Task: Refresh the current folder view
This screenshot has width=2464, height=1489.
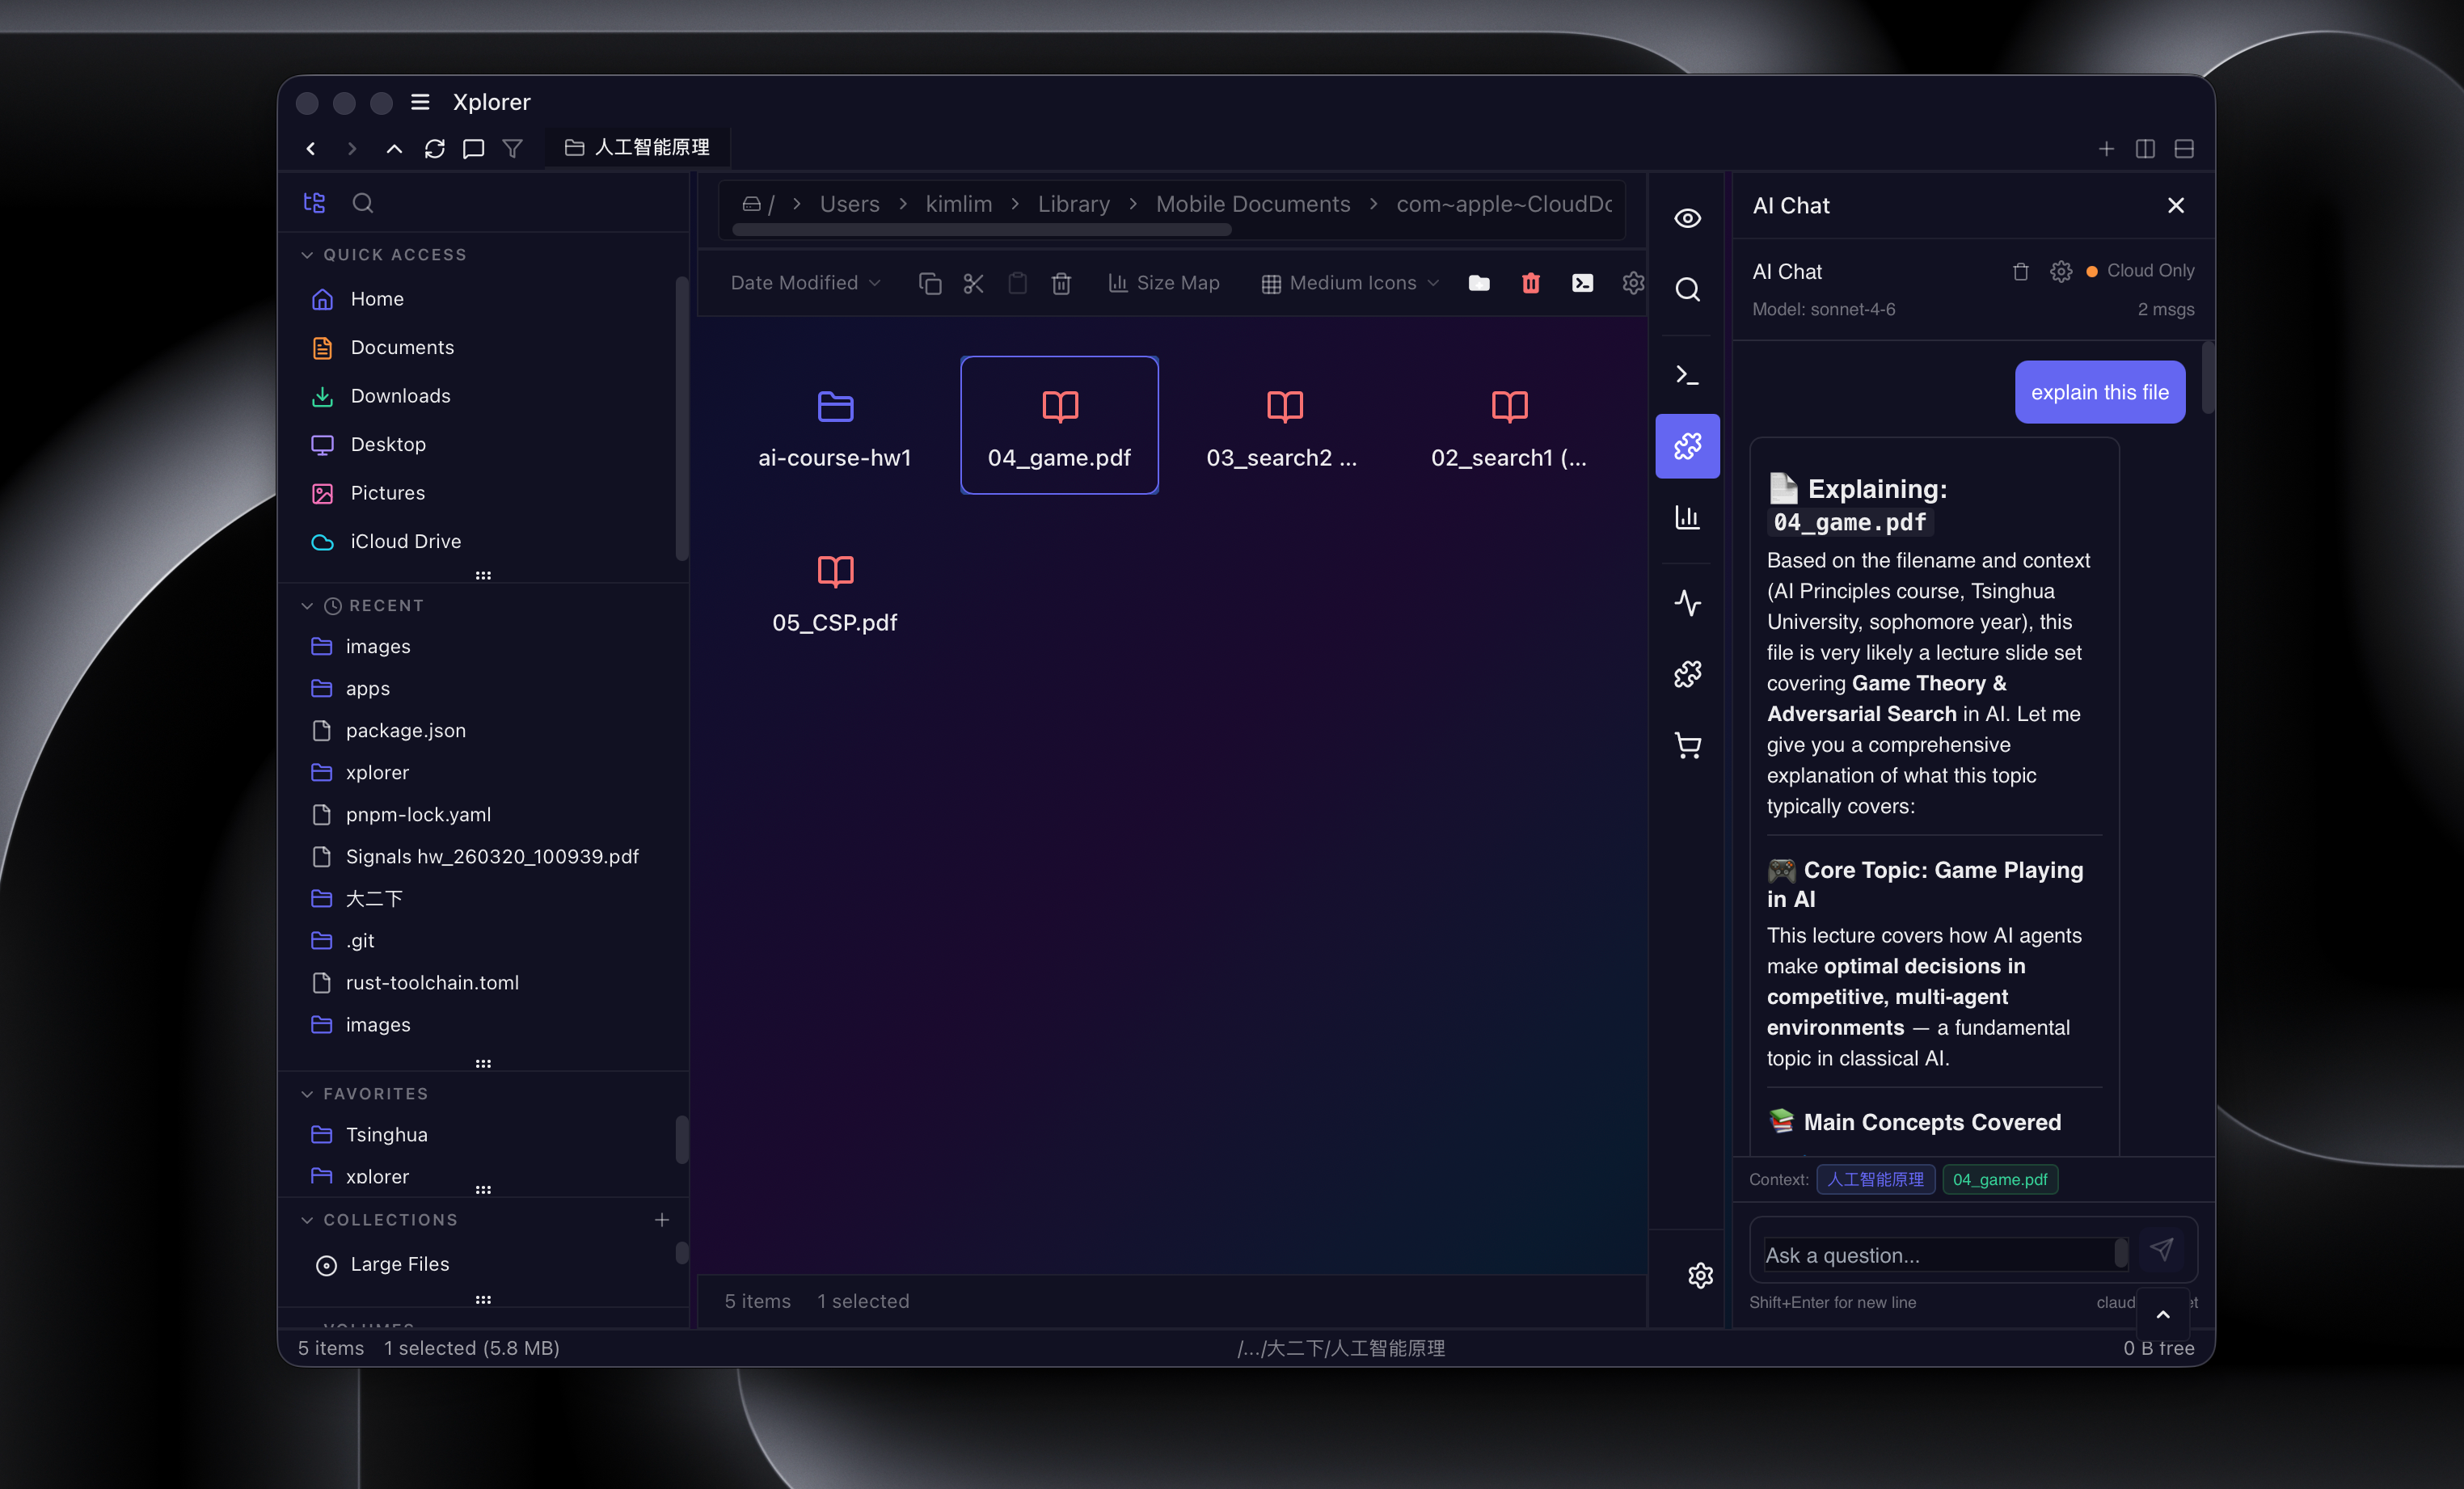Action: (x=434, y=148)
